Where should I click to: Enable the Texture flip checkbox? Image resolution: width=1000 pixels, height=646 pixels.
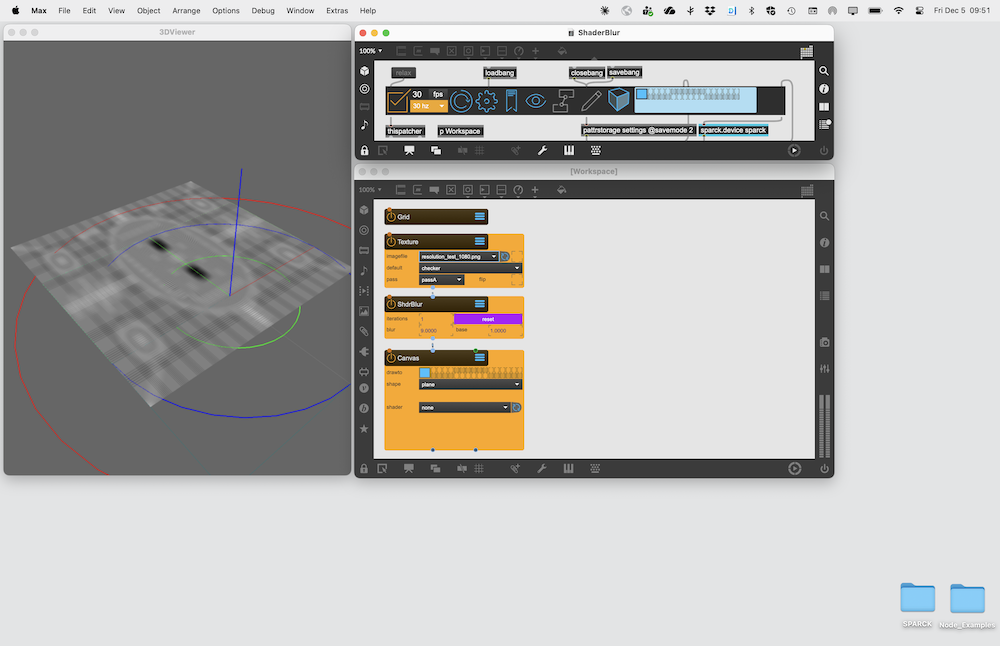point(517,279)
